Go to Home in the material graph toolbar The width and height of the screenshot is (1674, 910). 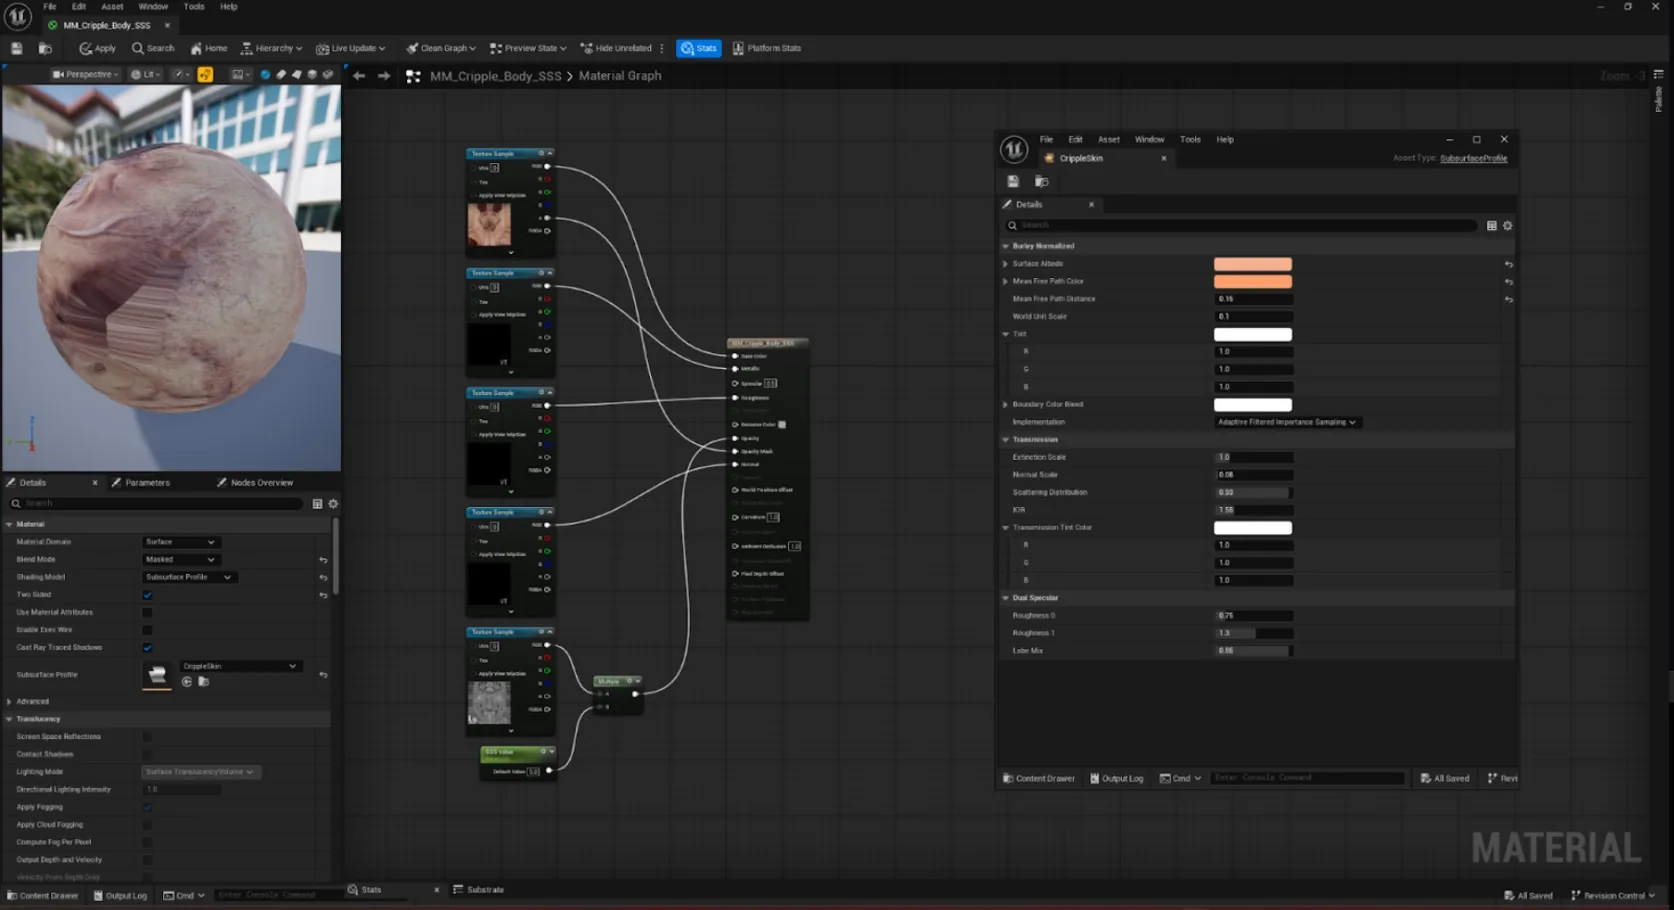pyautogui.click(x=209, y=48)
